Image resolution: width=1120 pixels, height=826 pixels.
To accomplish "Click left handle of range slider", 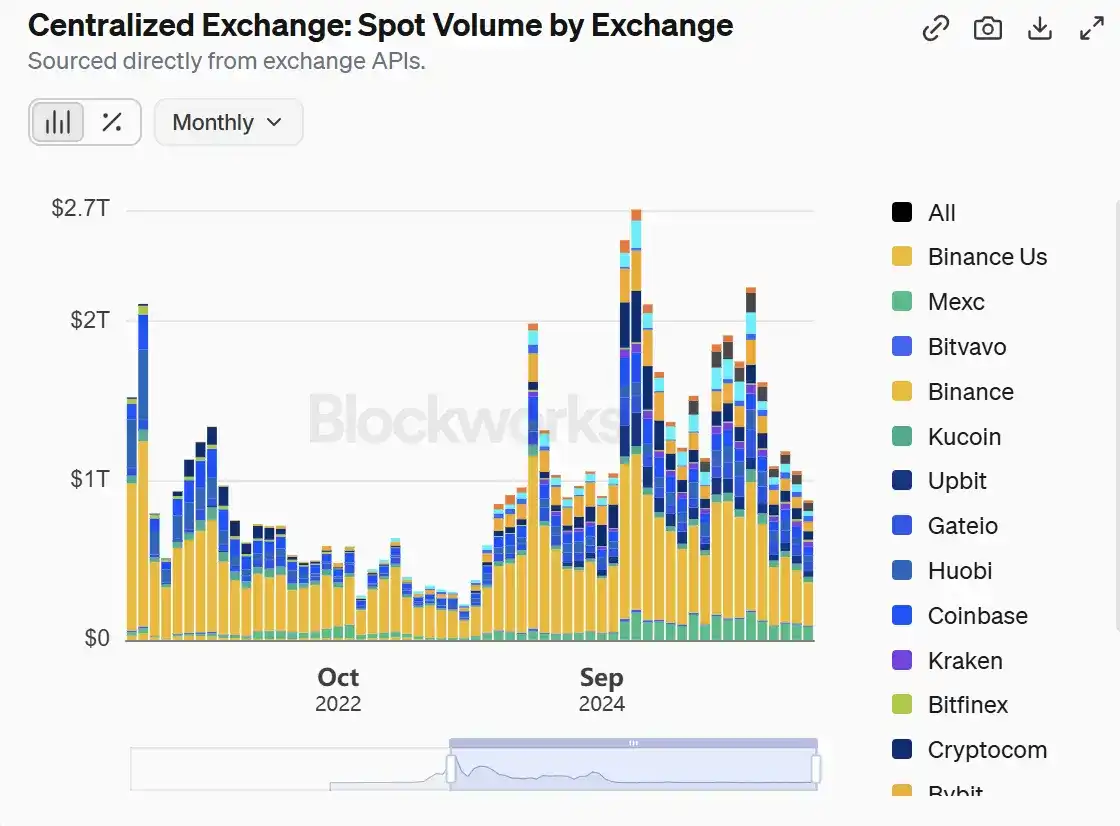I will 451,769.
